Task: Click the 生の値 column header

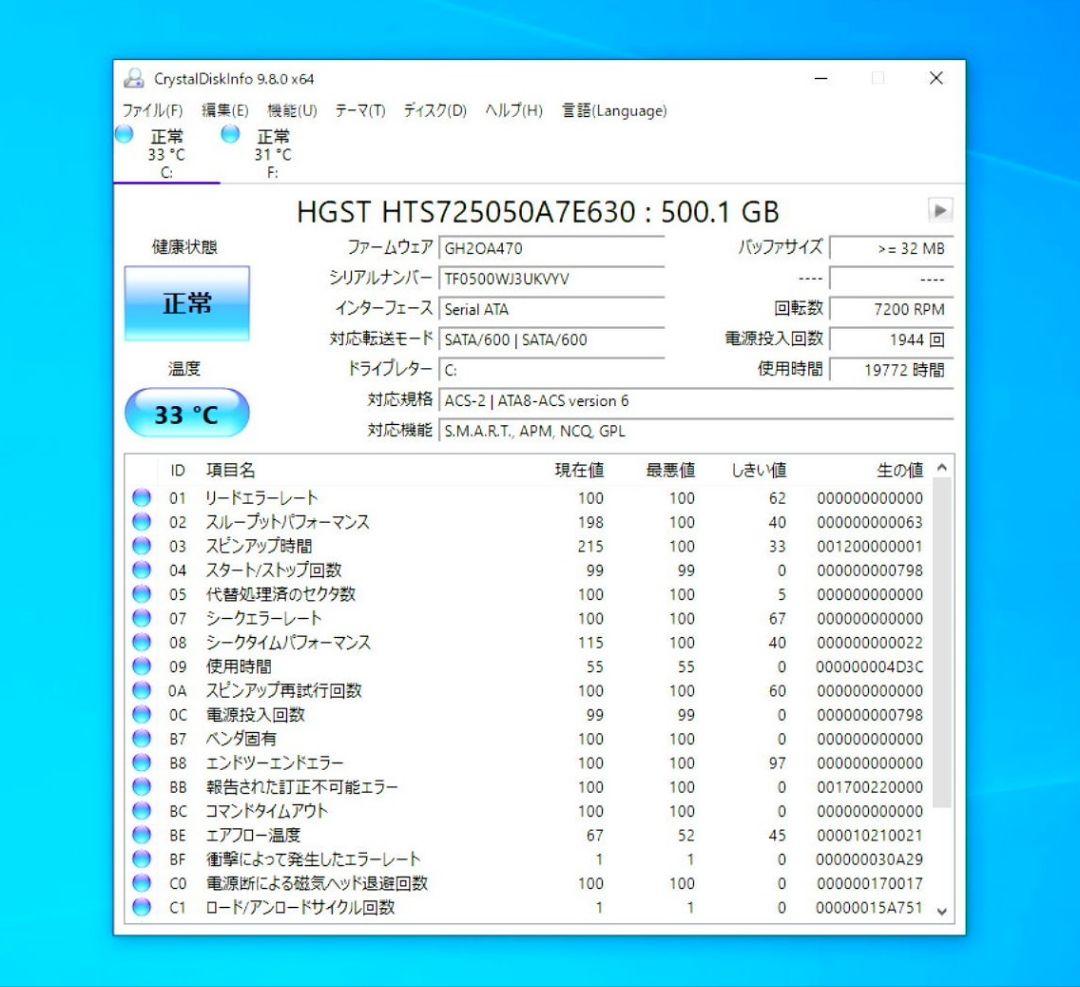Action: point(900,470)
